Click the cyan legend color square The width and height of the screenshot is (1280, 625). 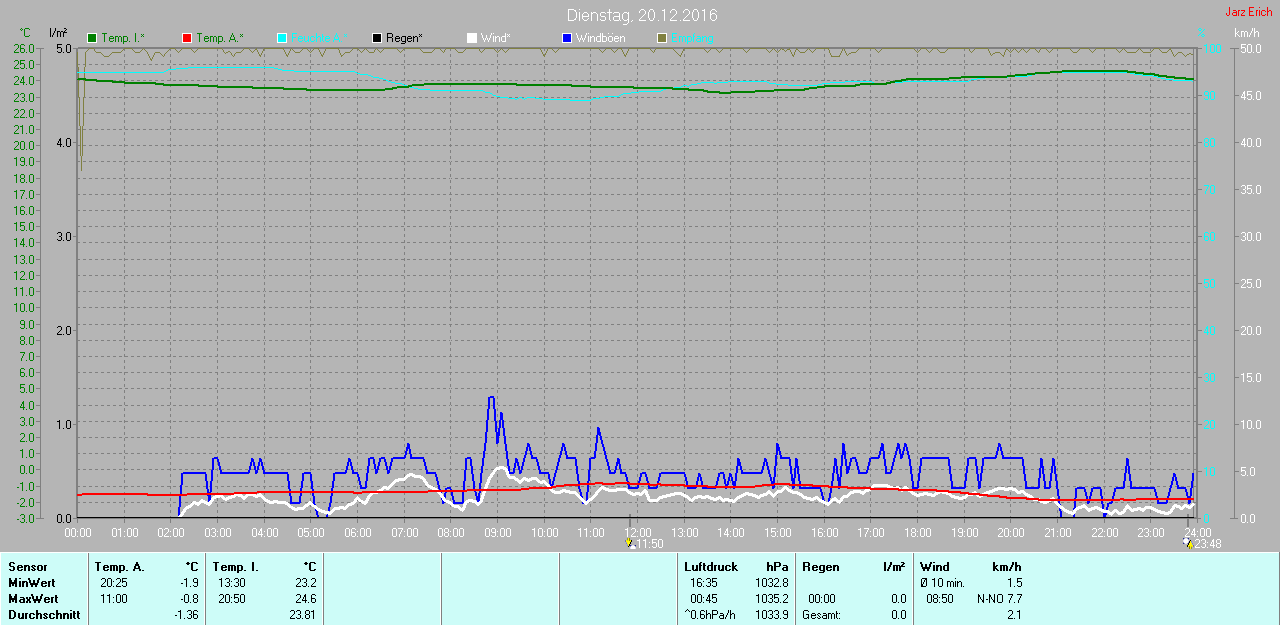(x=282, y=38)
